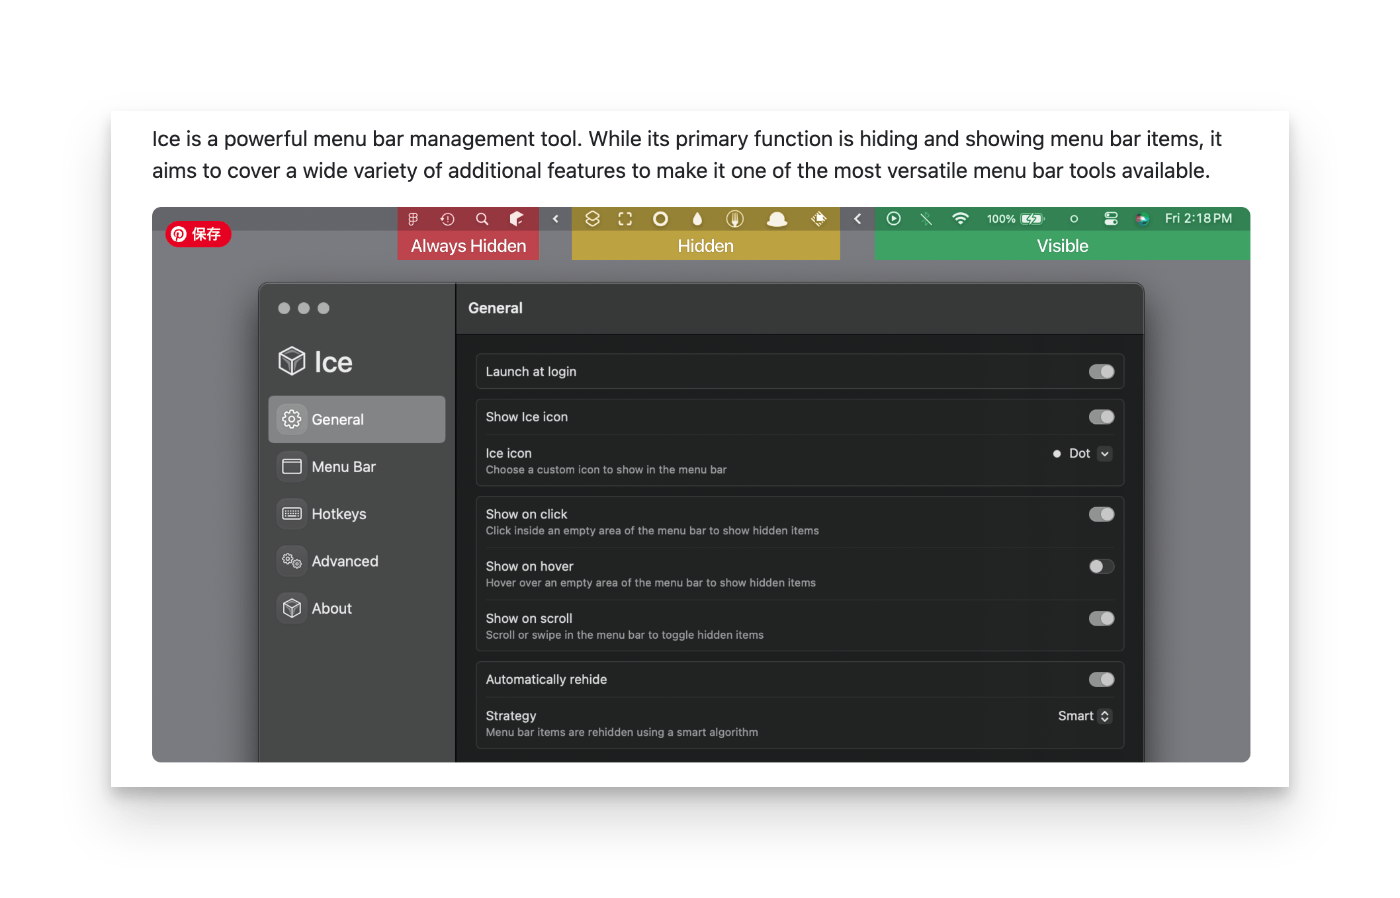
Task: Click the bowler hat menu bar icon
Action: point(777,219)
